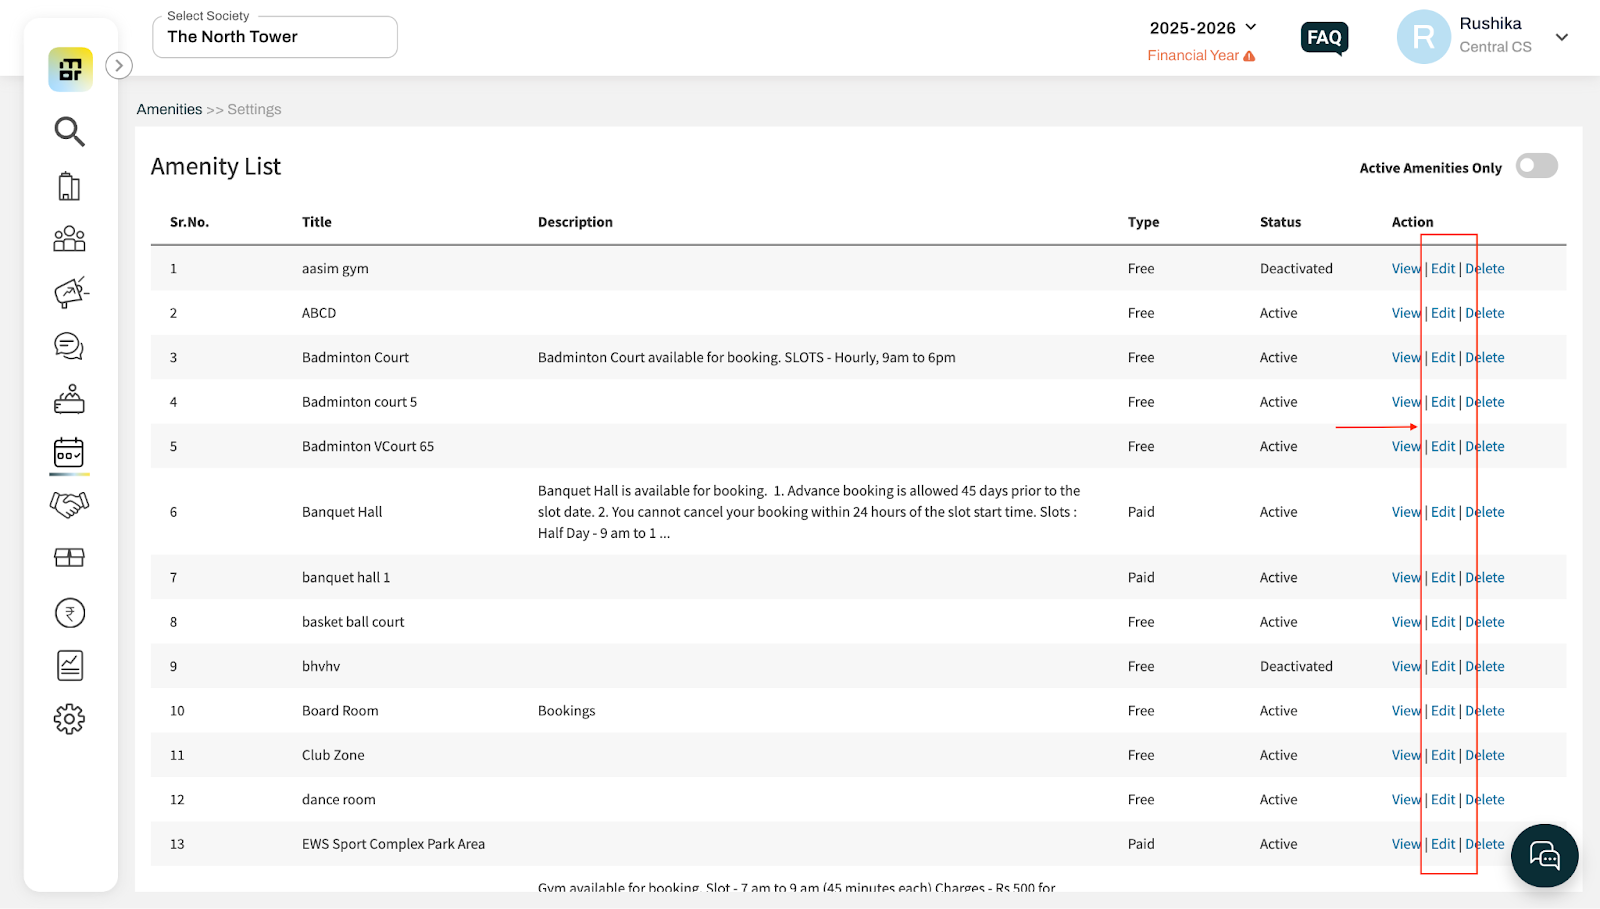Open the settings gear icon
This screenshot has width=1600, height=909.
click(69, 719)
